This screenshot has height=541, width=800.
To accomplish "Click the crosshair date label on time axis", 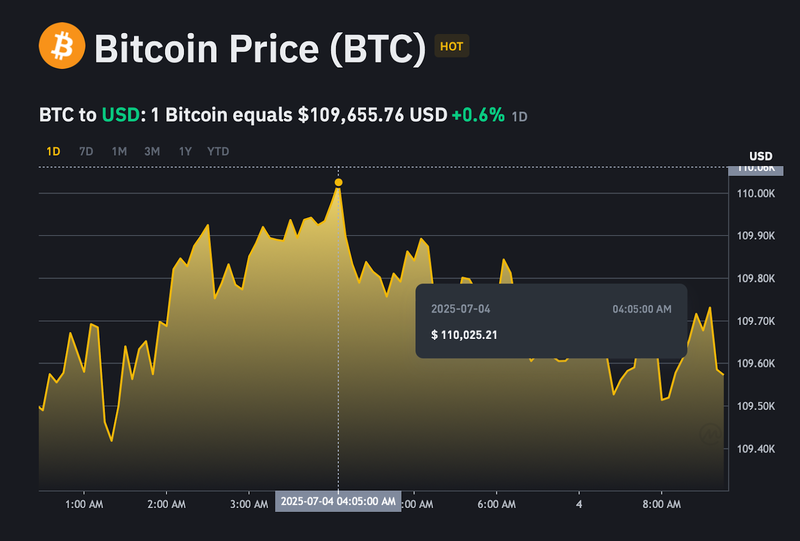I will [x=338, y=501].
